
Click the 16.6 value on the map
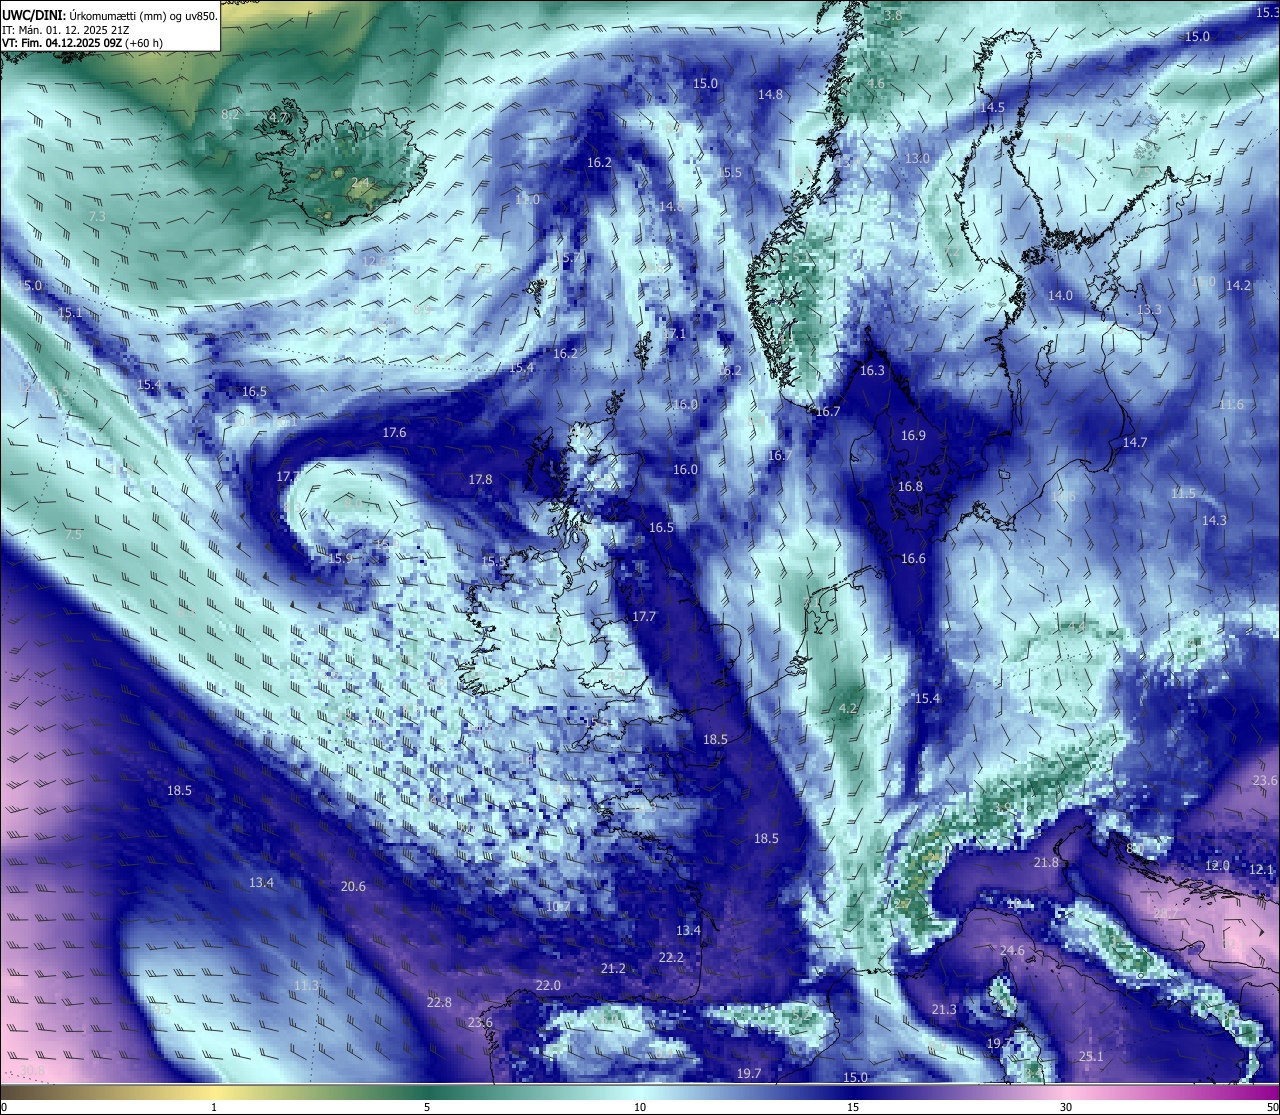pos(913,559)
